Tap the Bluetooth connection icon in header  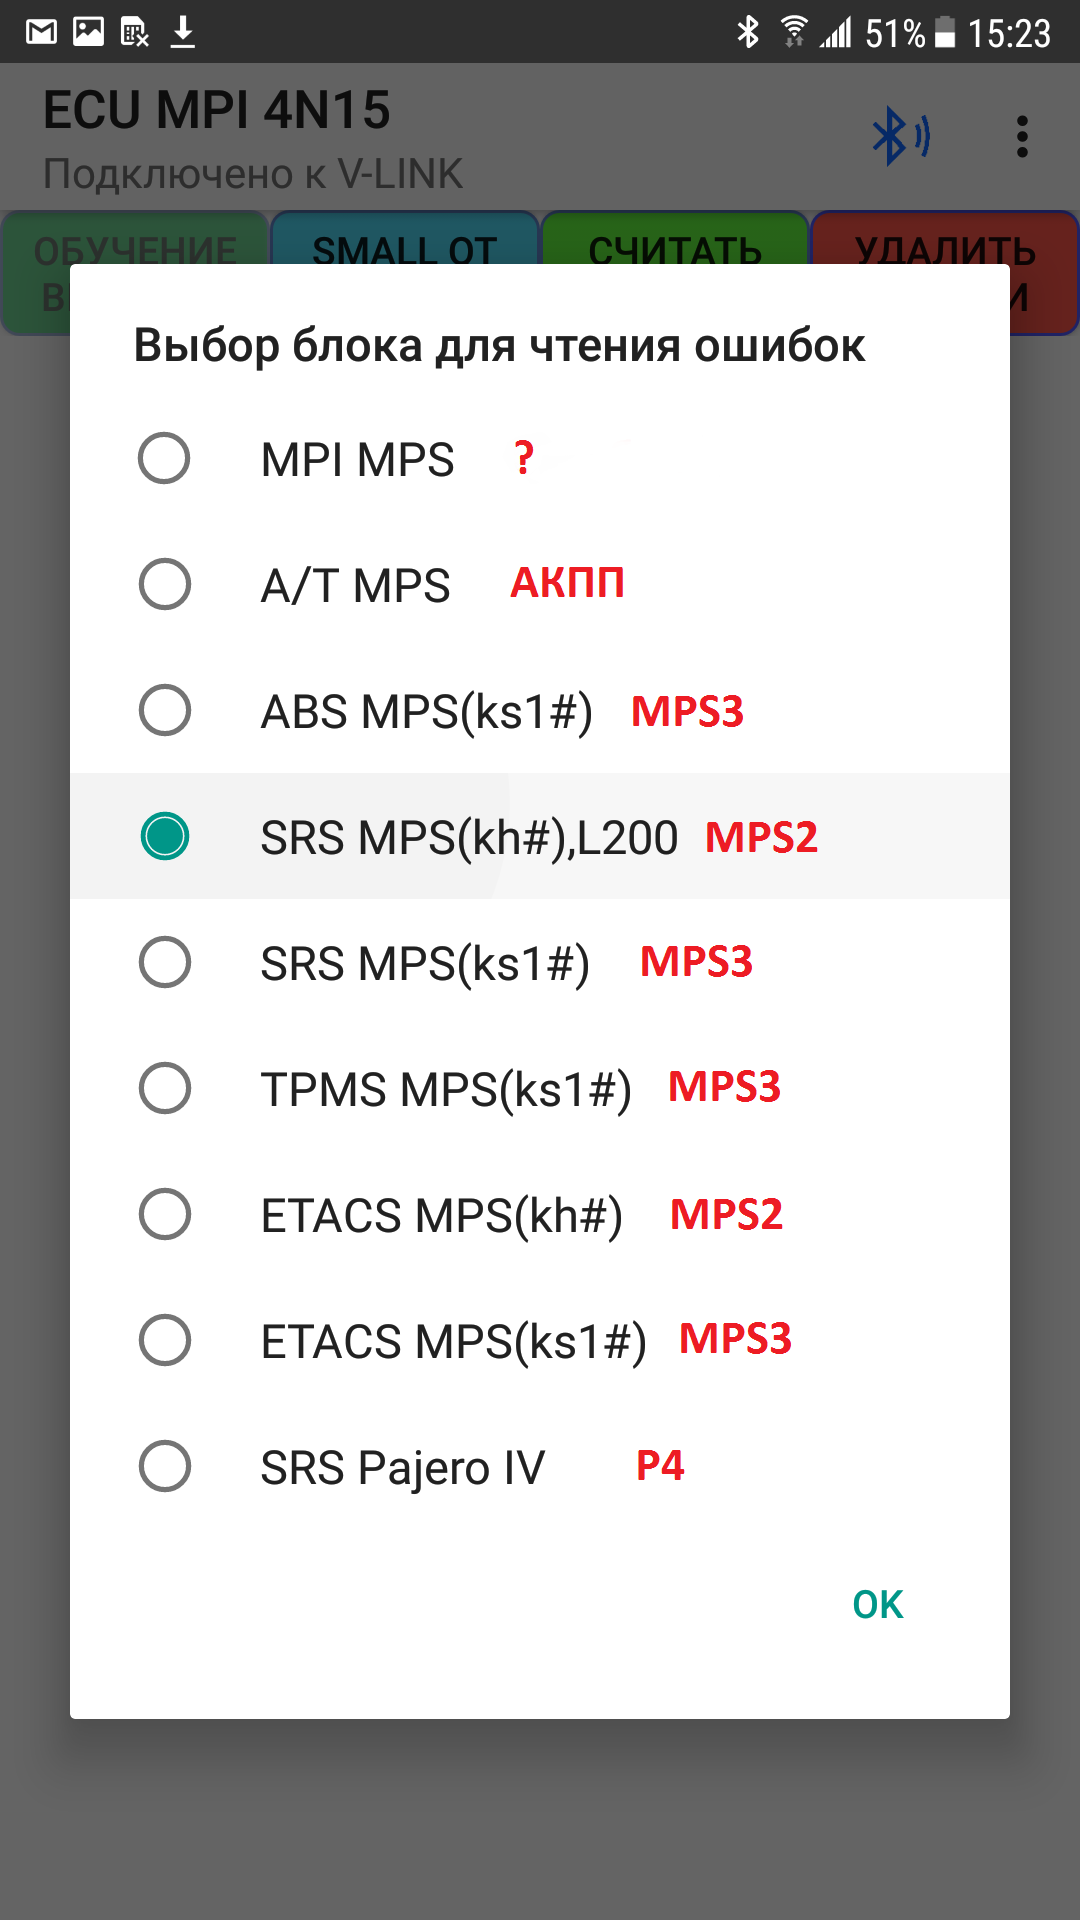tap(900, 137)
